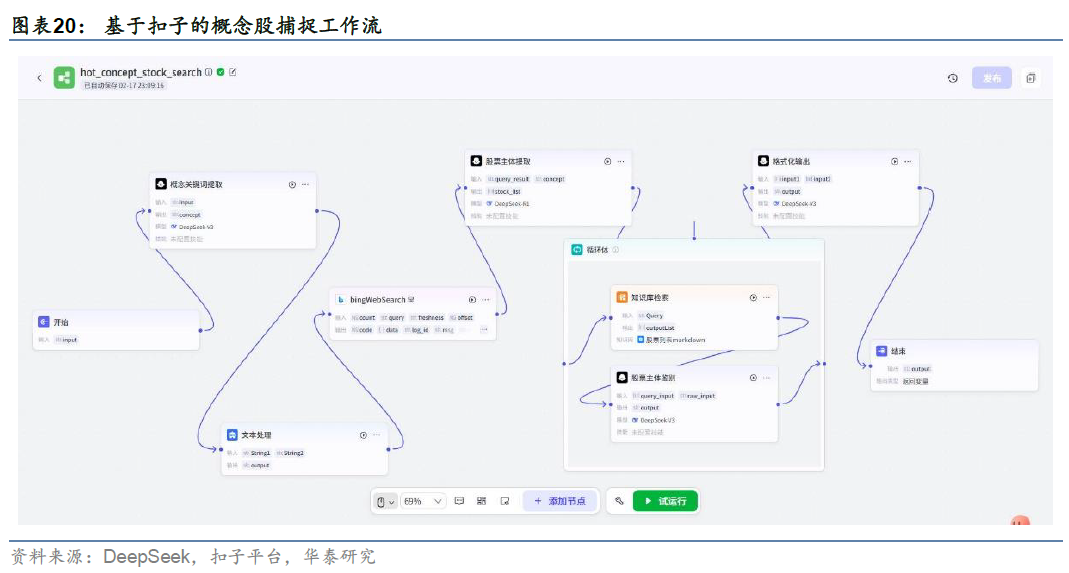Click the 股票主体鉴别 node model icon
Image resolution: width=1069 pixels, height=573 pixels.
coord(622,377)
